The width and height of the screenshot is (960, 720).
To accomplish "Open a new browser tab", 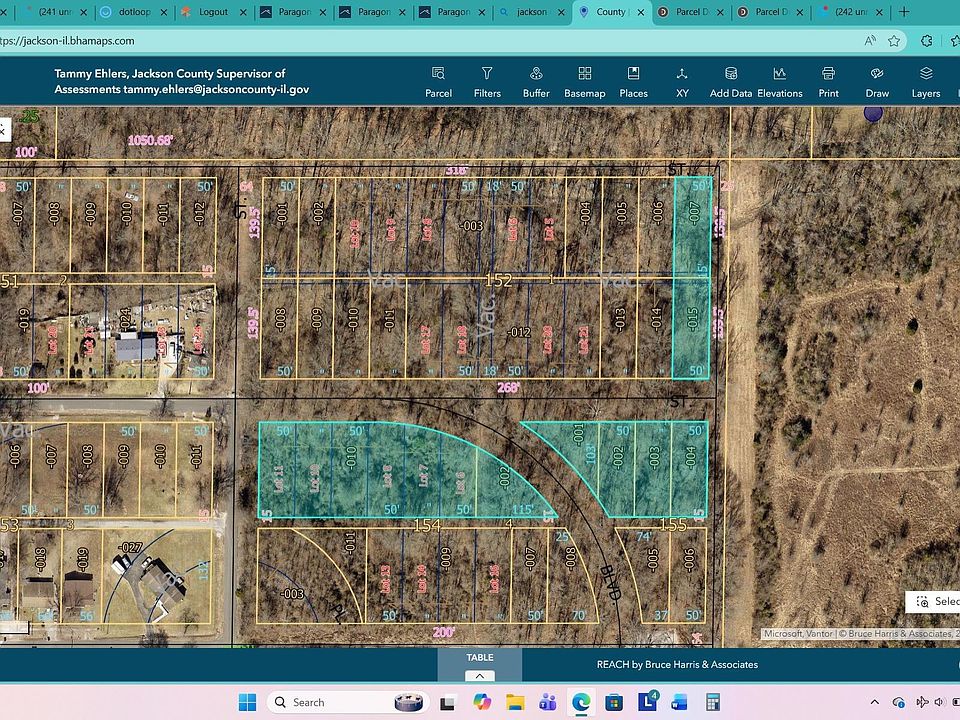I will 904,12.
